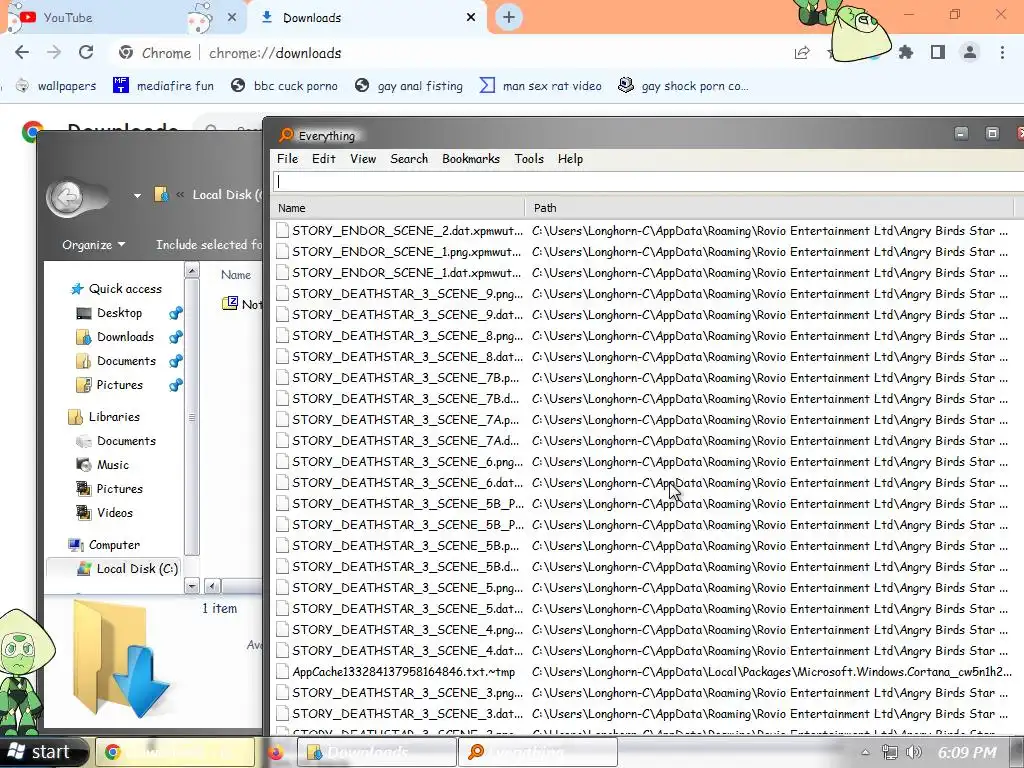1024x768 pixels.
Task: Select Desktop in Explorer navigation pane
Action: [x=110, y=313]
